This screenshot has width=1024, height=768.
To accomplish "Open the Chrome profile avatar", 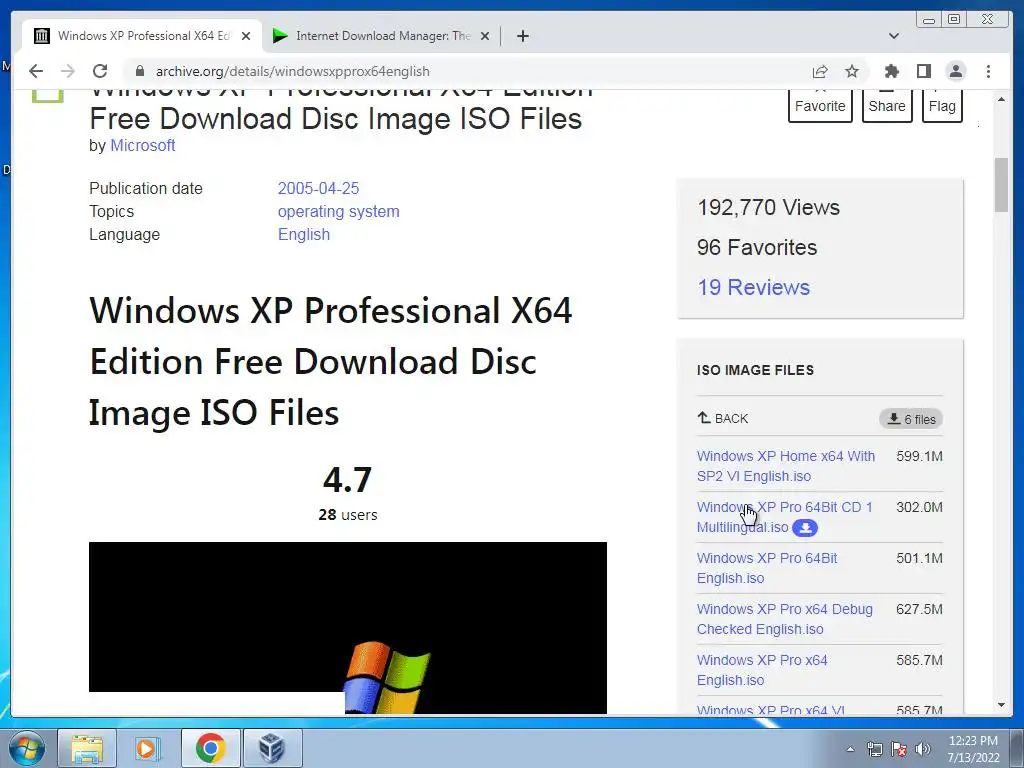I will click(x=955, y=71).
